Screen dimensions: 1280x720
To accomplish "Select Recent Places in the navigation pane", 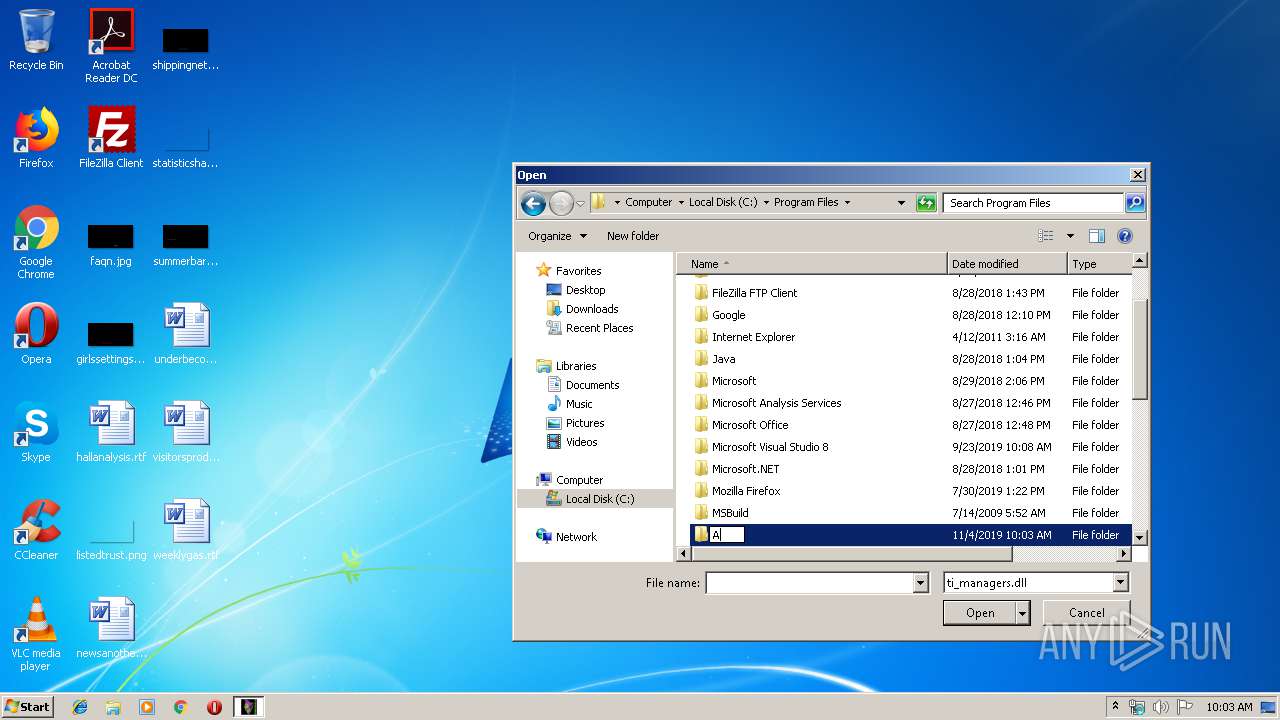I will pos(599,328).
